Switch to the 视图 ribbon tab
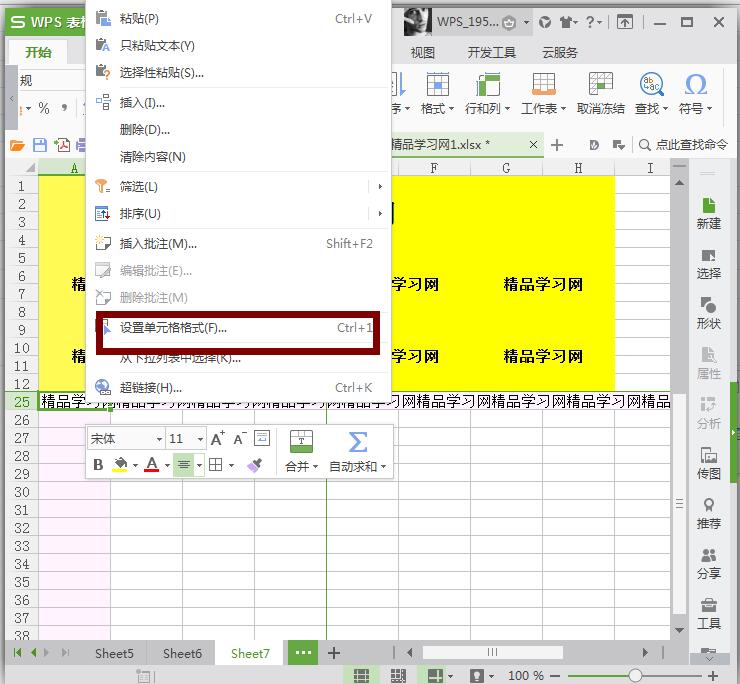Screen dimensions: 740x684 click(422, 52)
